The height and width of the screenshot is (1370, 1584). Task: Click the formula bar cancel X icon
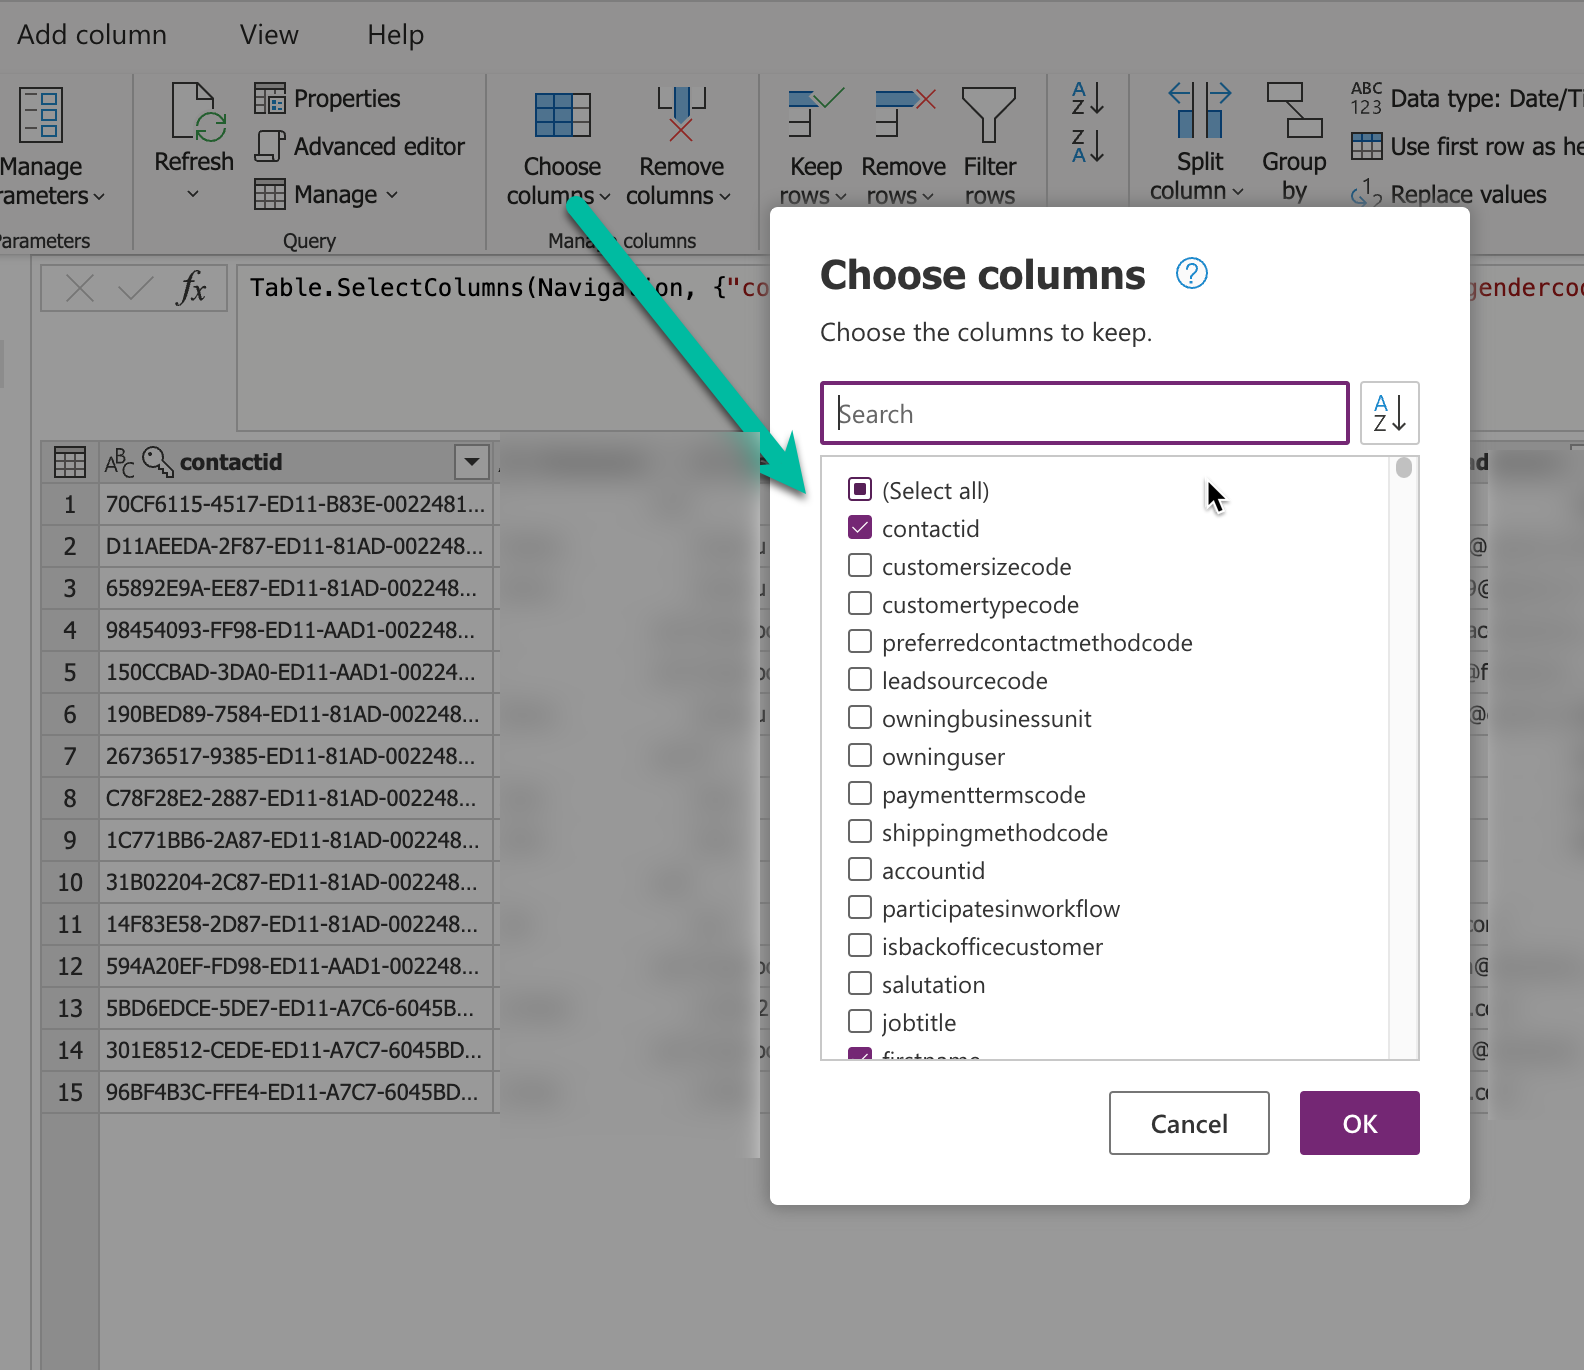[80, 289]
